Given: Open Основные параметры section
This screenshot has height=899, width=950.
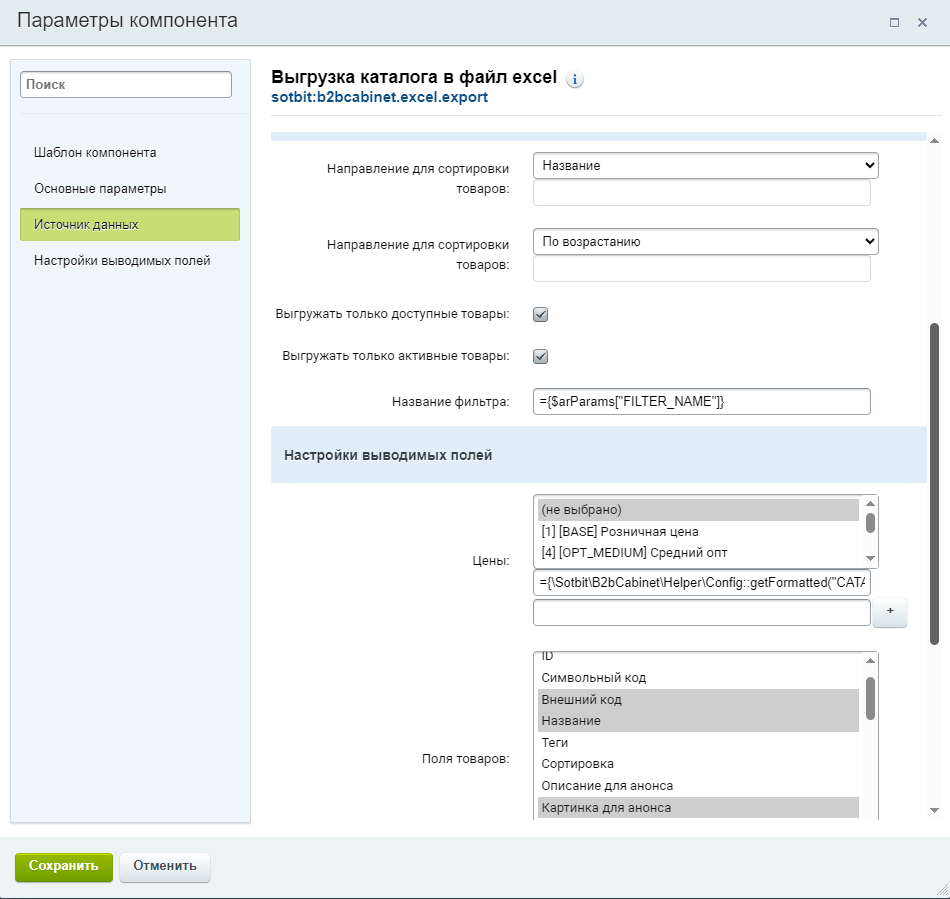Looking at the screenshot, I should pos(100,188).
